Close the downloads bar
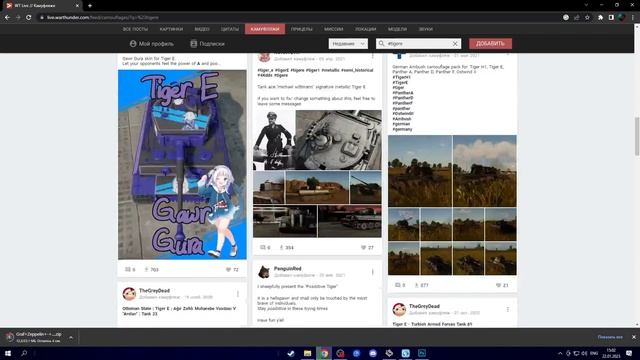 coord(633,337)
